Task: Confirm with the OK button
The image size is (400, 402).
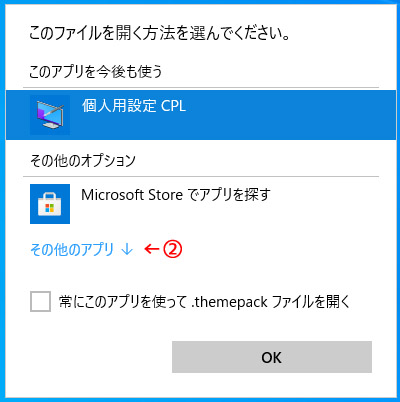Action: click(272, 357)
